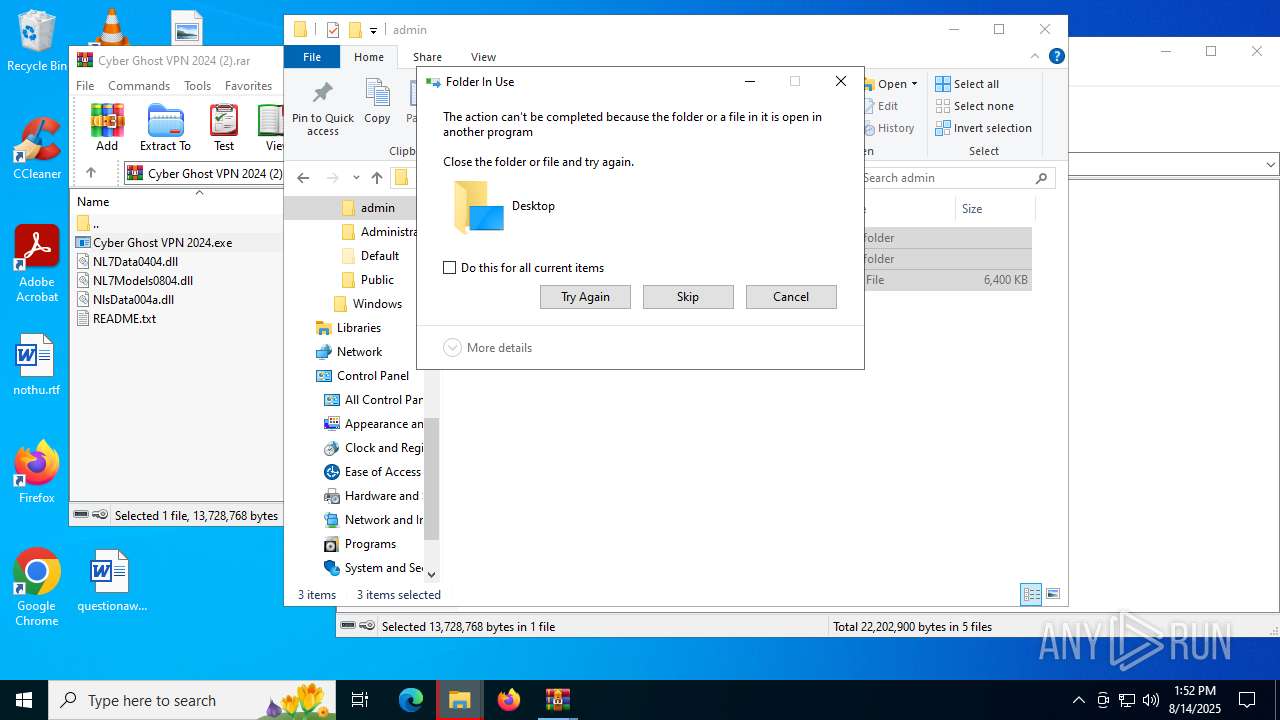Open Google Chrome desktop icon
Viewport: 1280px width, 720px height.
coord(37,588)
